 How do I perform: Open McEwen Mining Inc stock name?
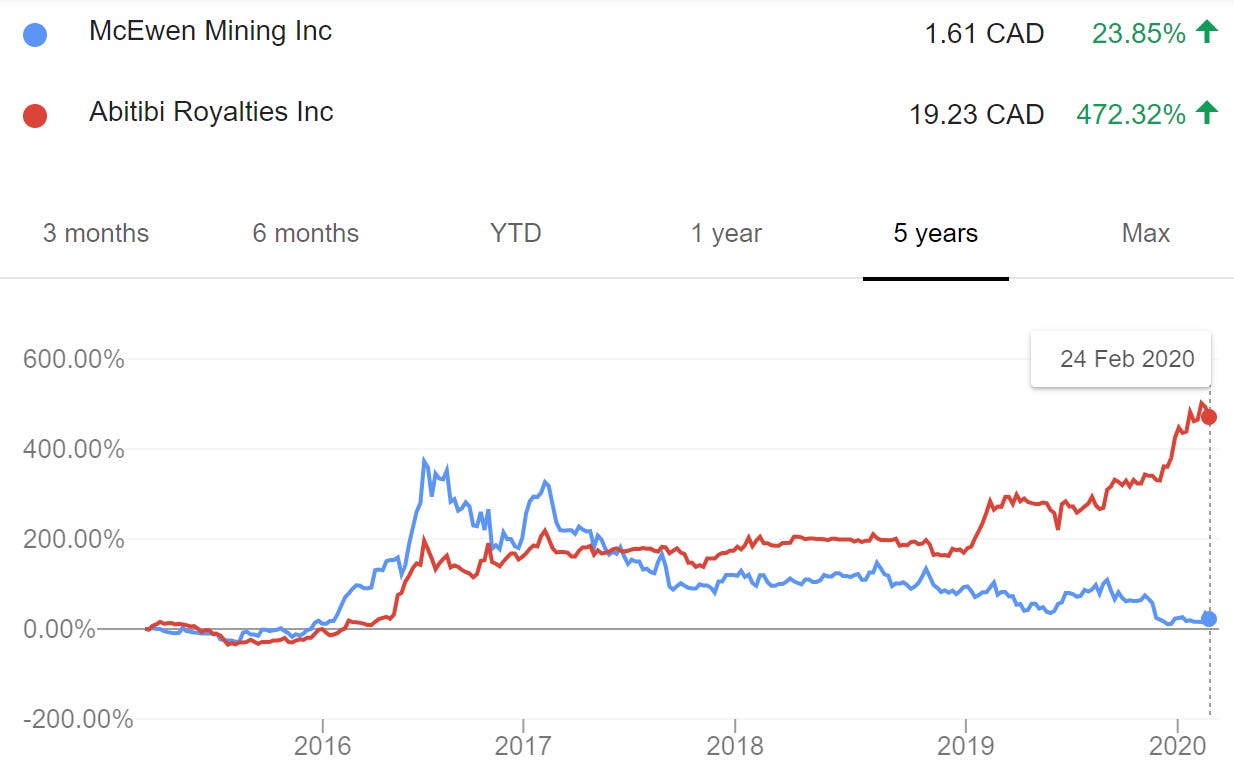[210, 31]
